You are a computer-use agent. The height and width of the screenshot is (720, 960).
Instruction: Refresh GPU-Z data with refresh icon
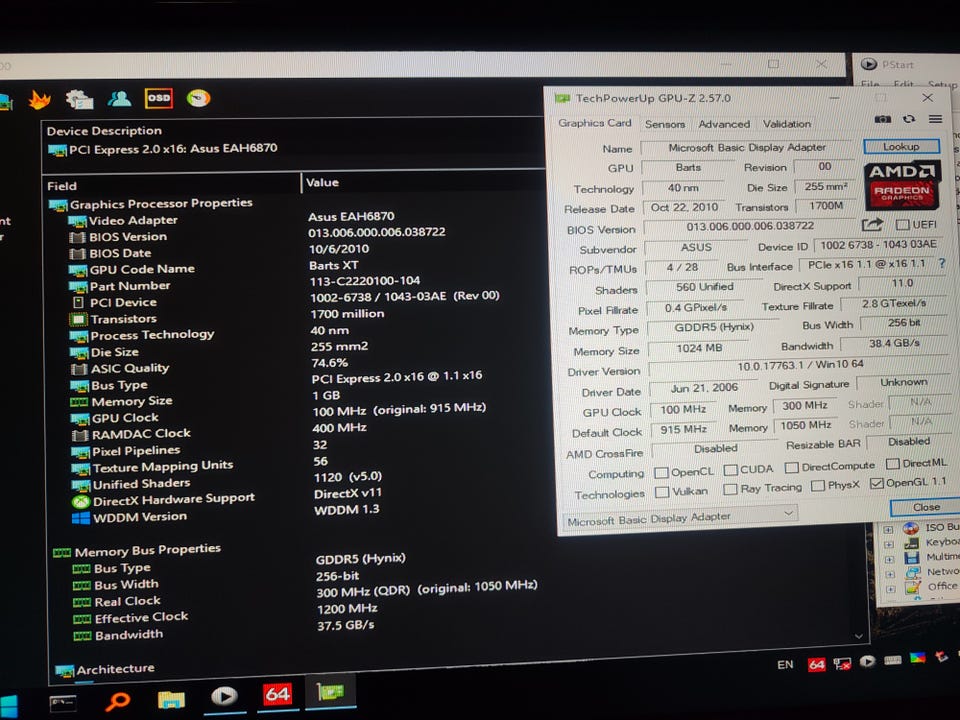click(x=909, y=119)
